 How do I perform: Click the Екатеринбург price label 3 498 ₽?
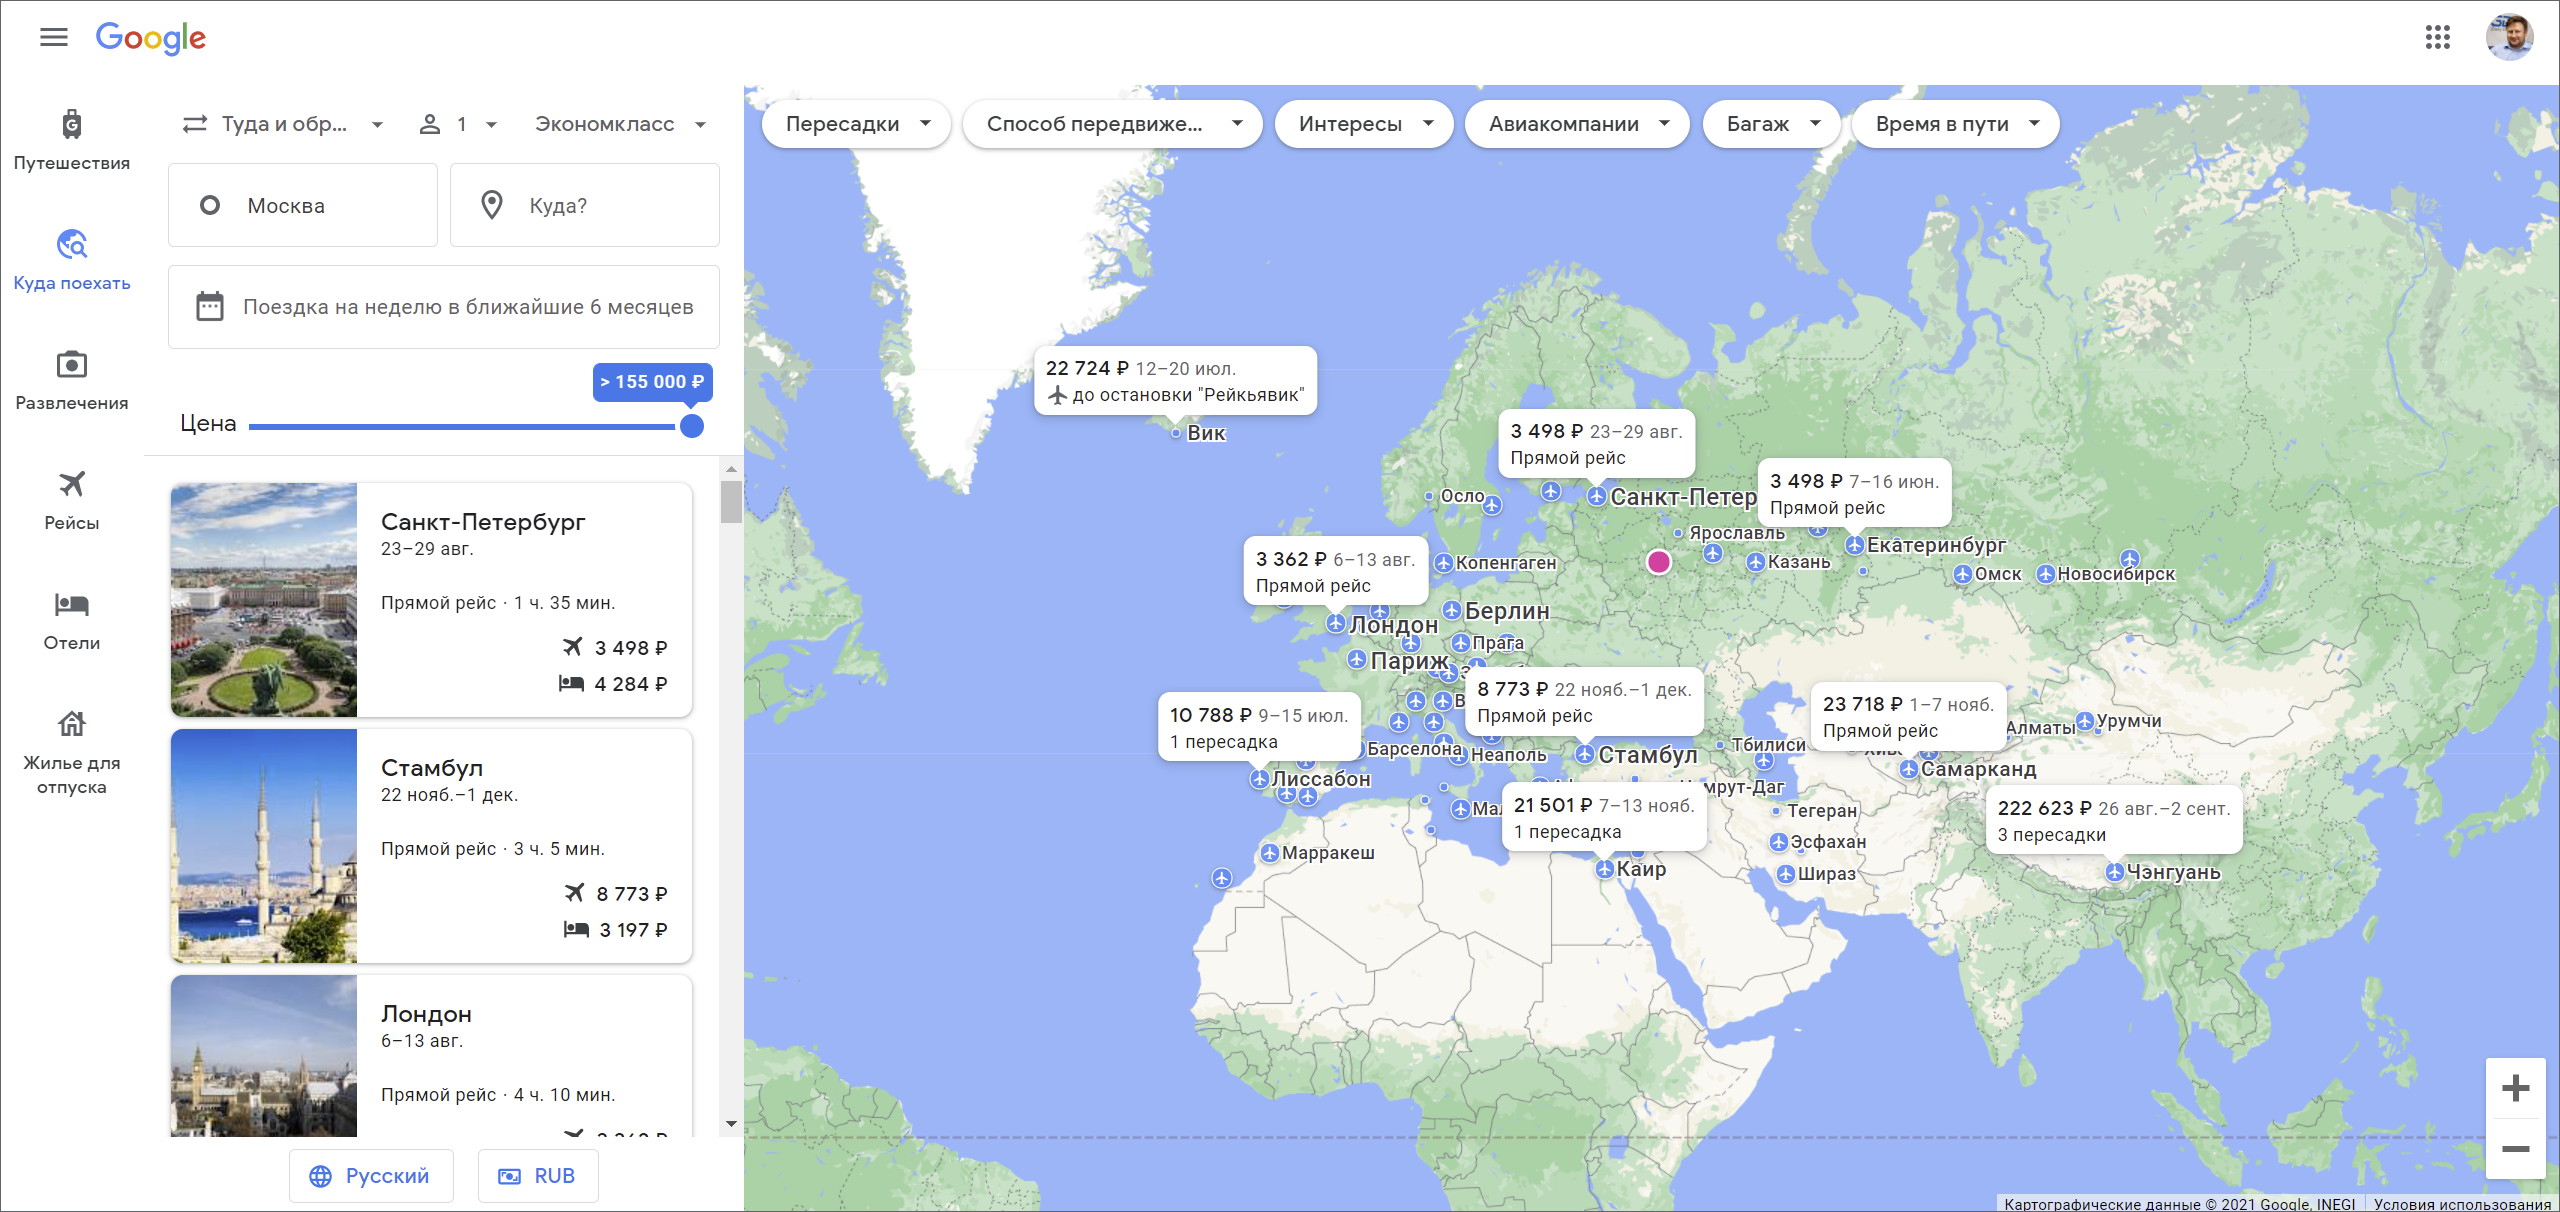tap(1855, 494)
